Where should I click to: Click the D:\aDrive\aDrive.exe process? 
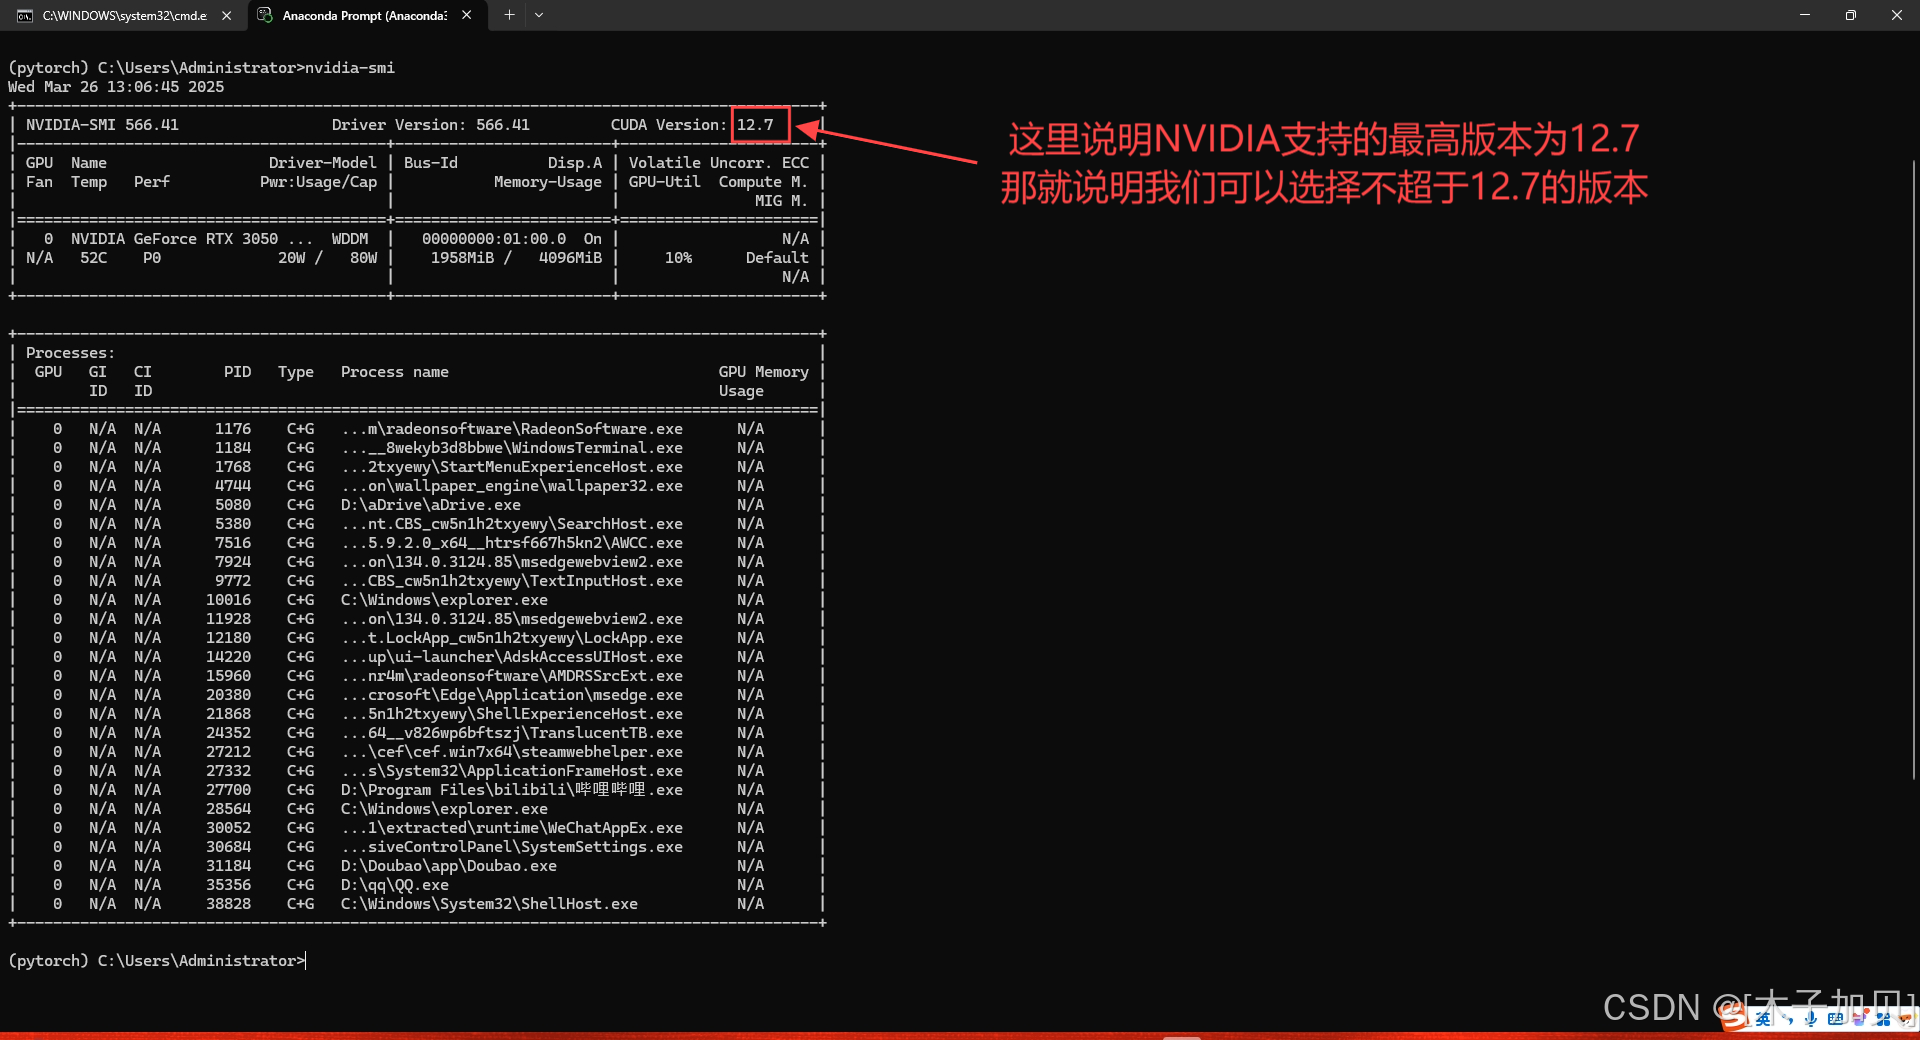[431, 505]
